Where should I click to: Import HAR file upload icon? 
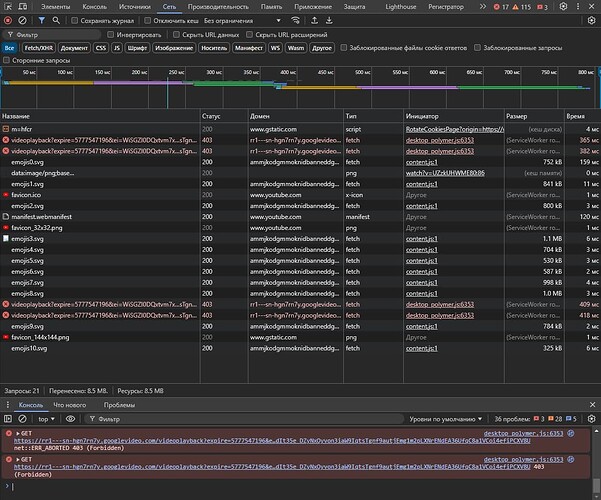tap(314, 20)
